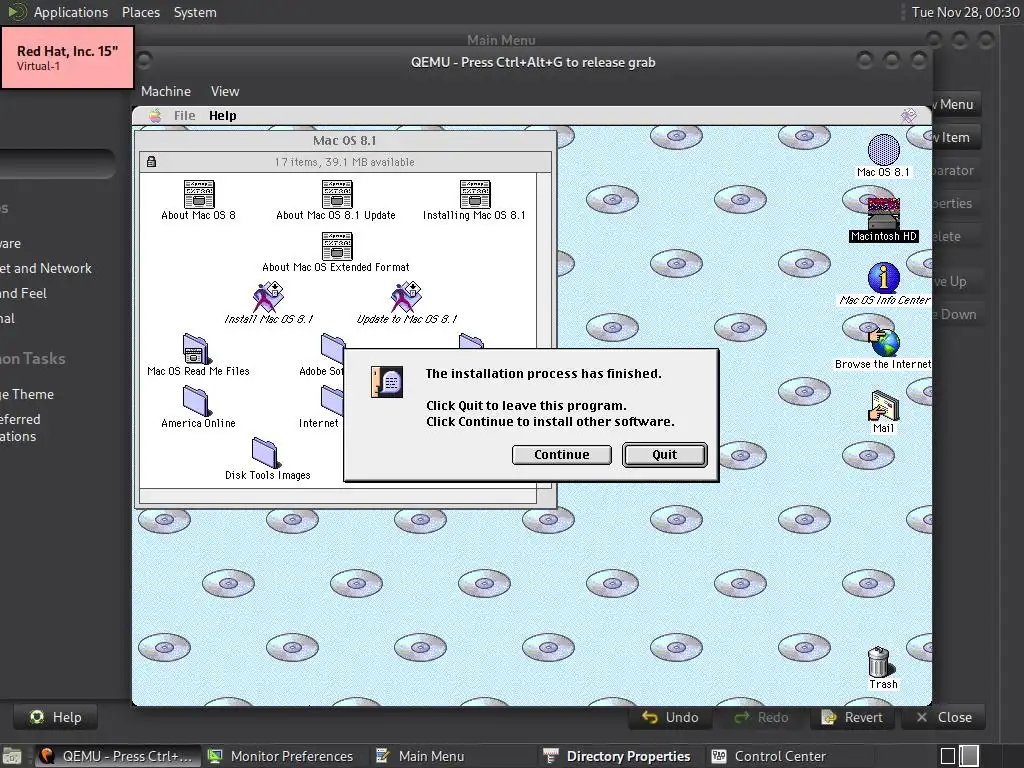Select the Mac OS 8.1 CD desktop icon
The height and width of the screenshot is (768, 1024).
884,150
